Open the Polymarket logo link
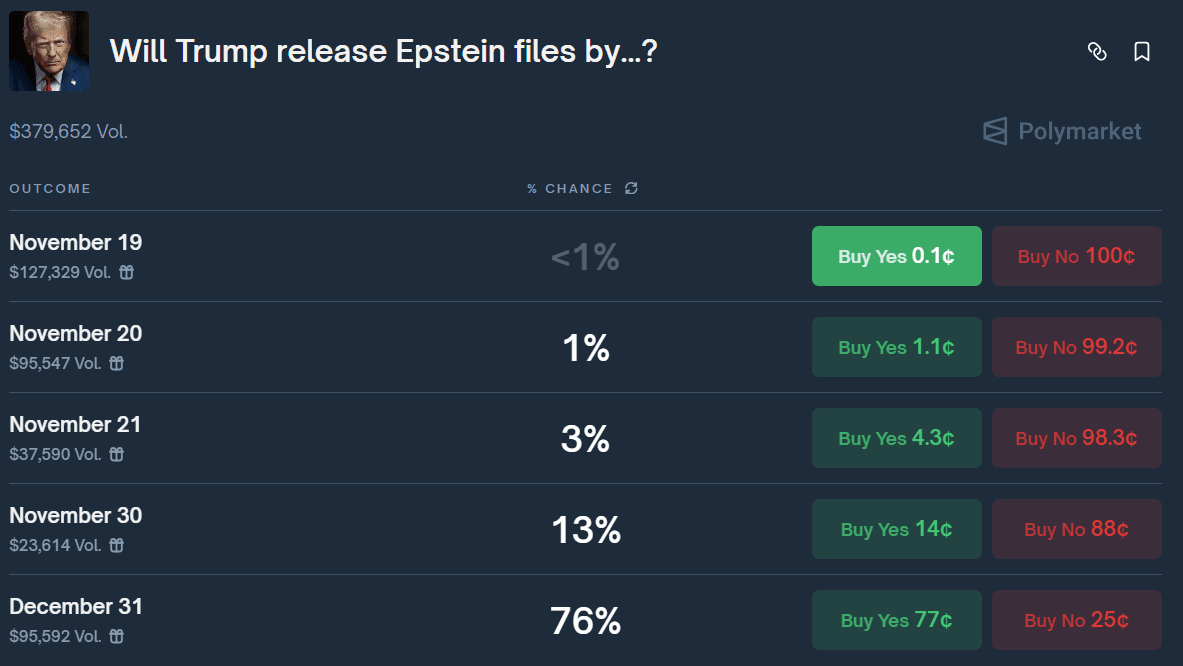Screen dimensions: 1183x666 1062,131
